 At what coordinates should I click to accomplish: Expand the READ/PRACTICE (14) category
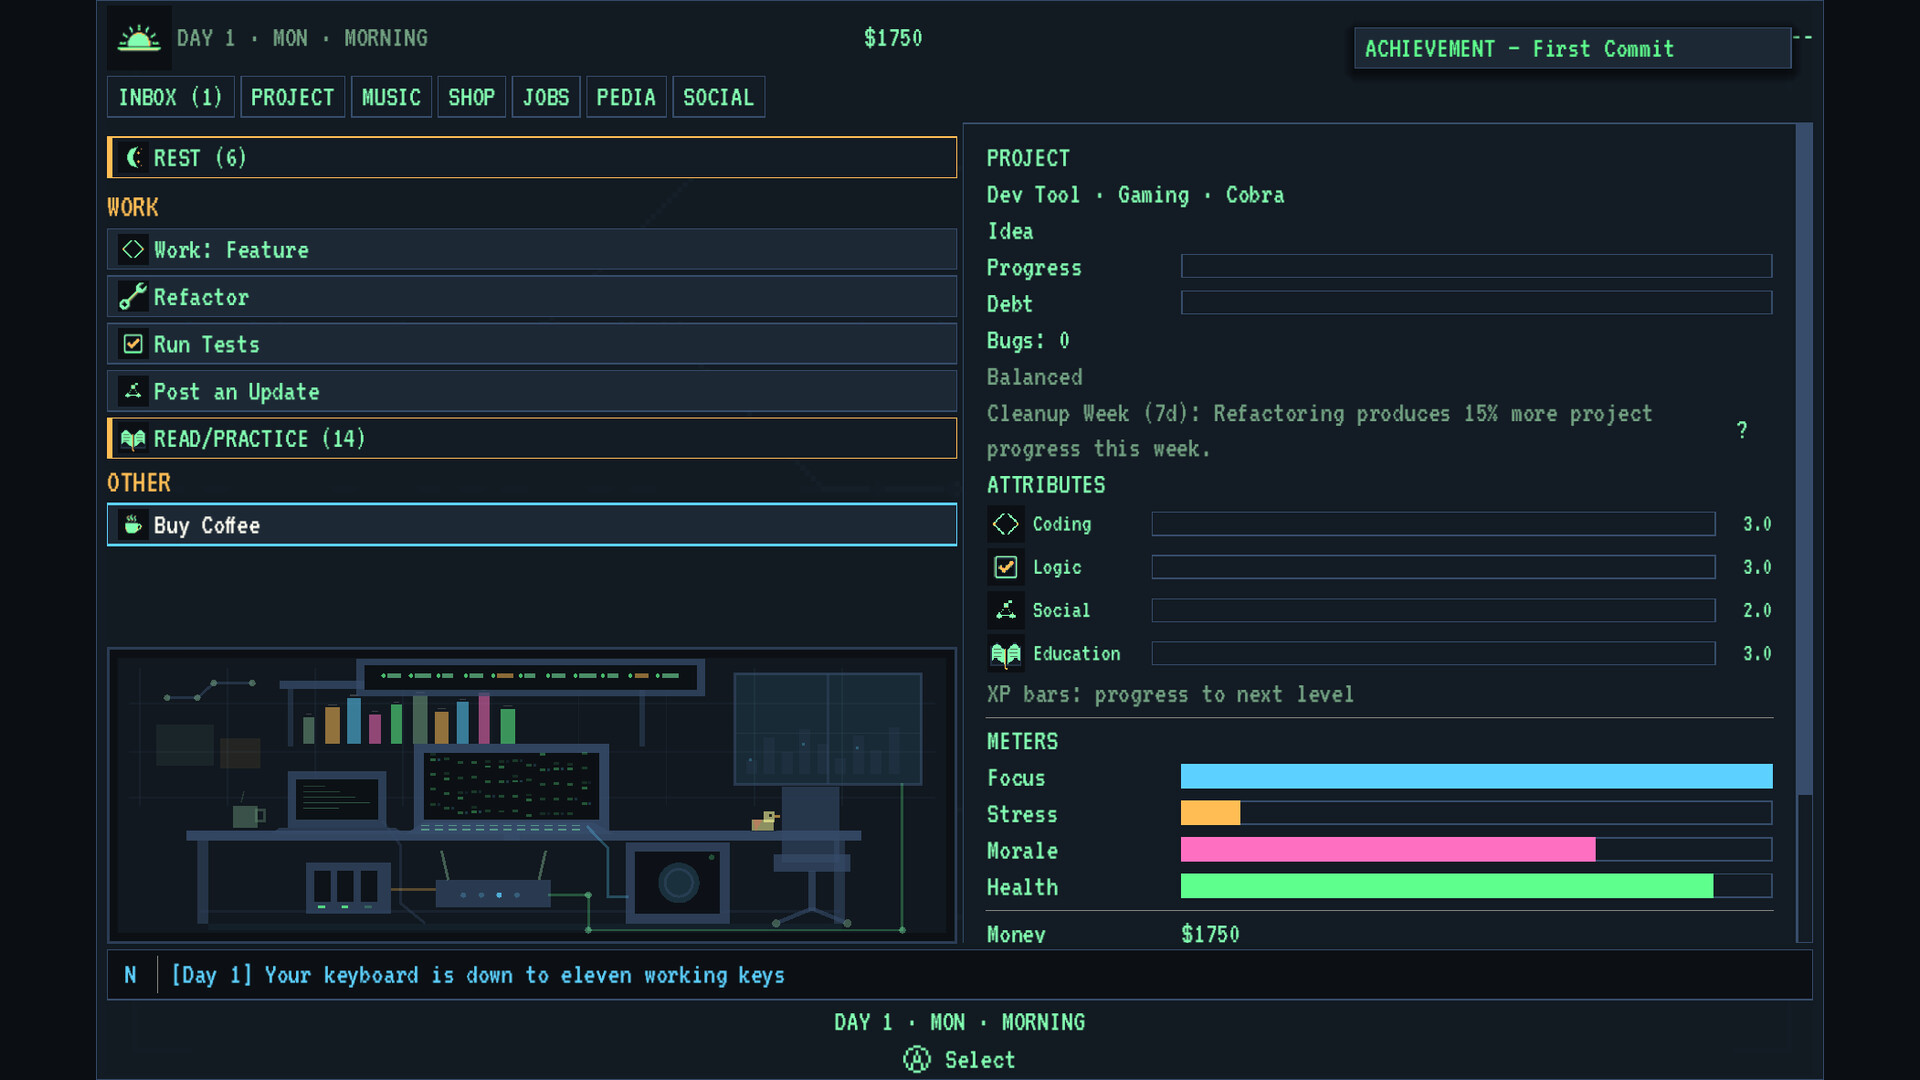[532, 439]
